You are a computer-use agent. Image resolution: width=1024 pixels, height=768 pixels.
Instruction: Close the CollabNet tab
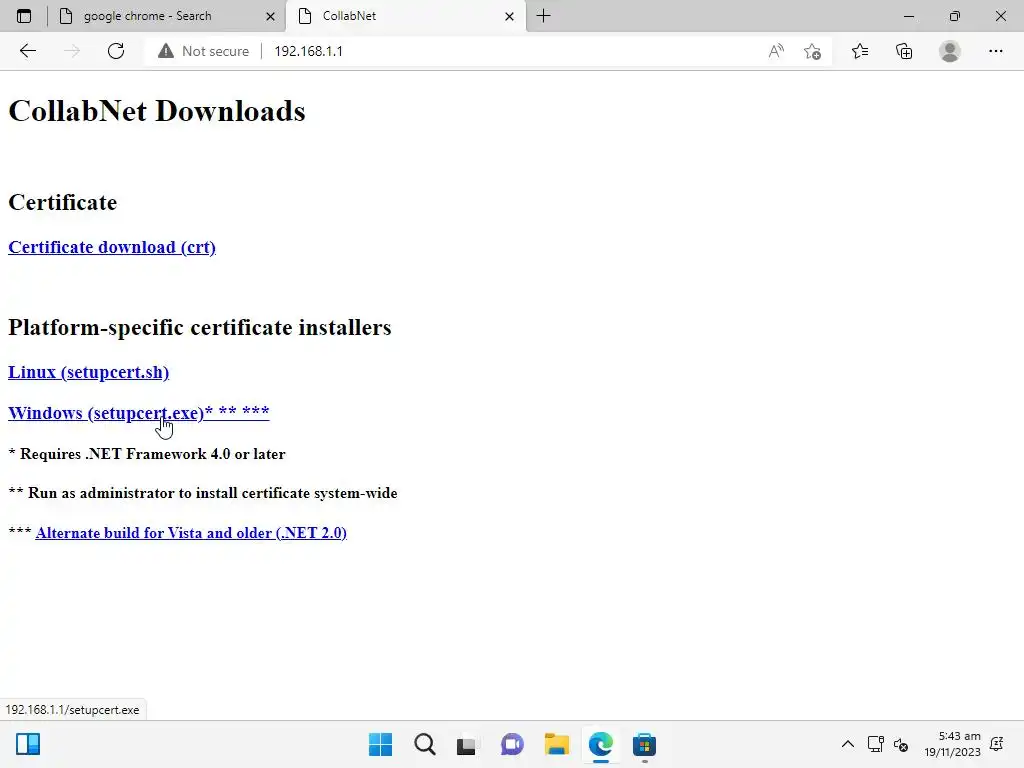(509, 16)
